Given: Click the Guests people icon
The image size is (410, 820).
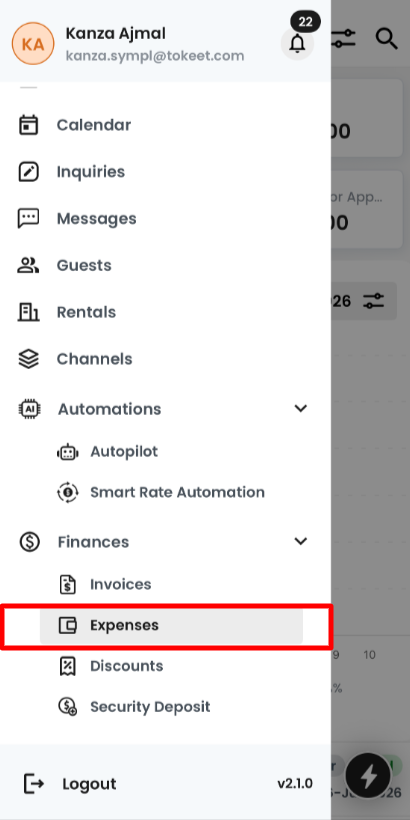Looking at the screenshot, I should coord(28,265).
